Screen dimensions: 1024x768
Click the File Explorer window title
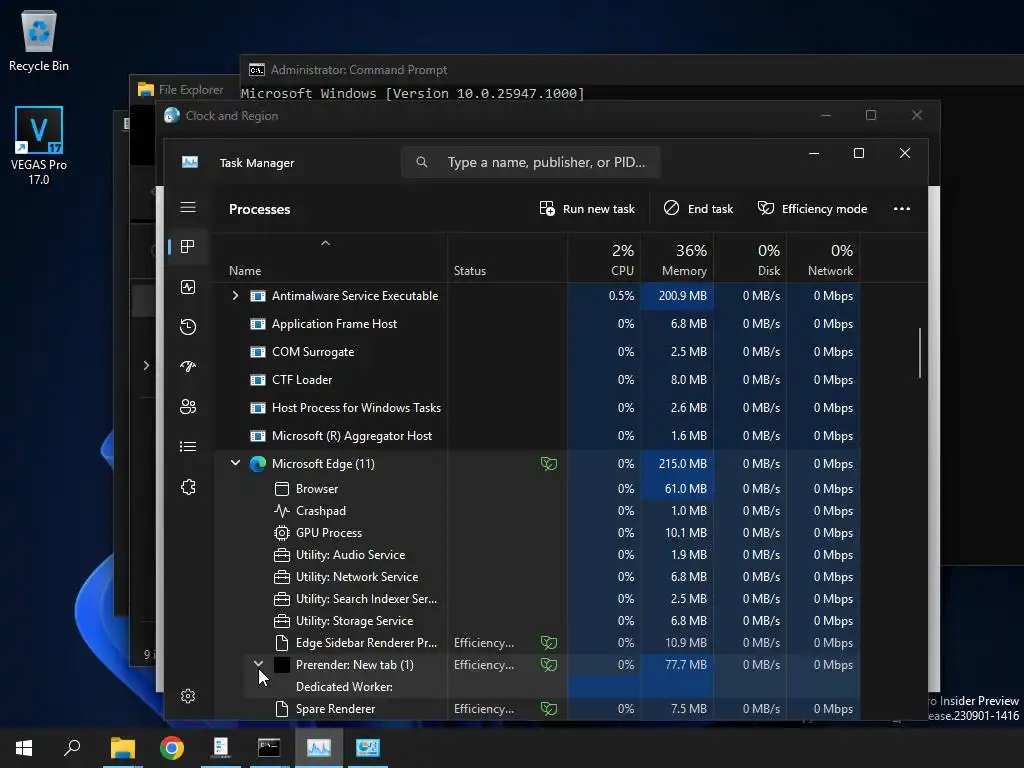click(191, 89)
